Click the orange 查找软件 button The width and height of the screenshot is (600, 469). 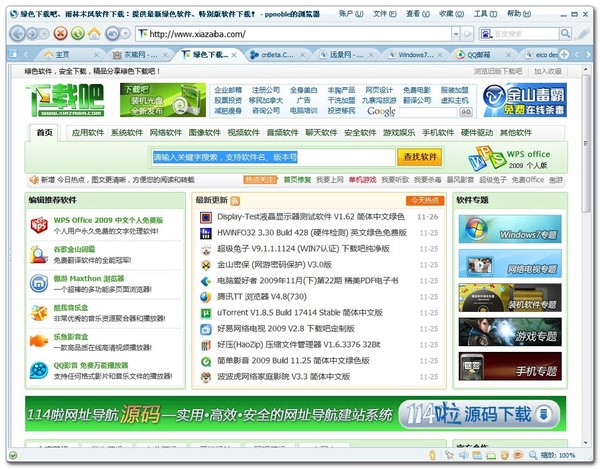coord(420,157)
